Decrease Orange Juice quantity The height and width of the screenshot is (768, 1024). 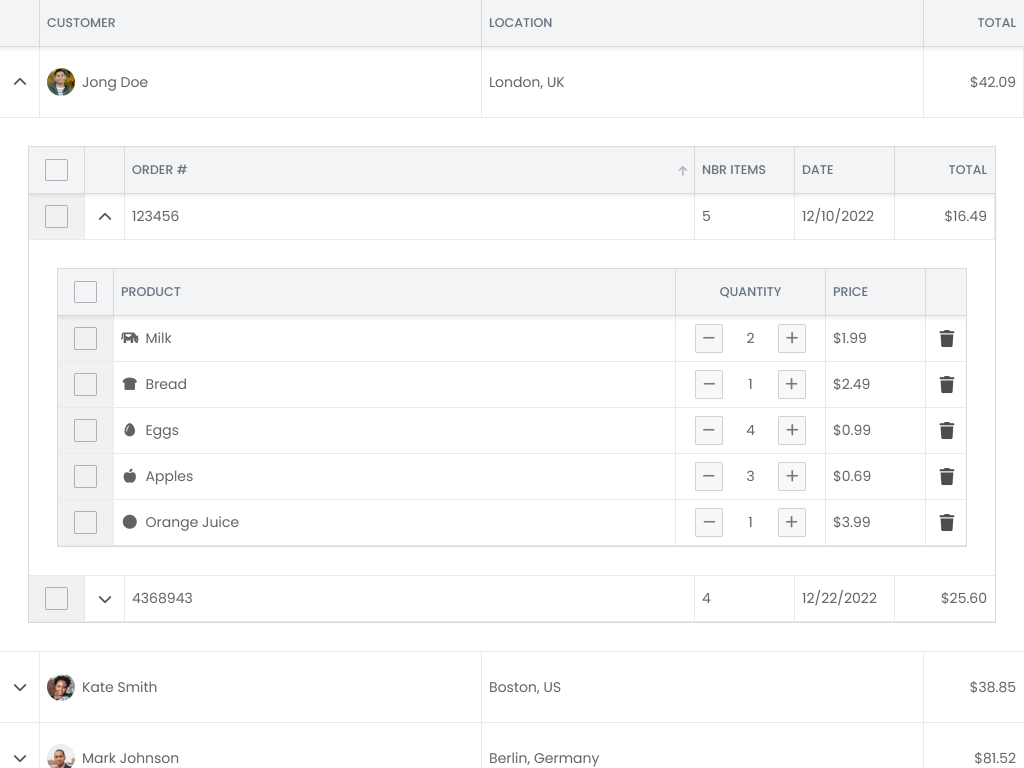[x=709, y=522]
